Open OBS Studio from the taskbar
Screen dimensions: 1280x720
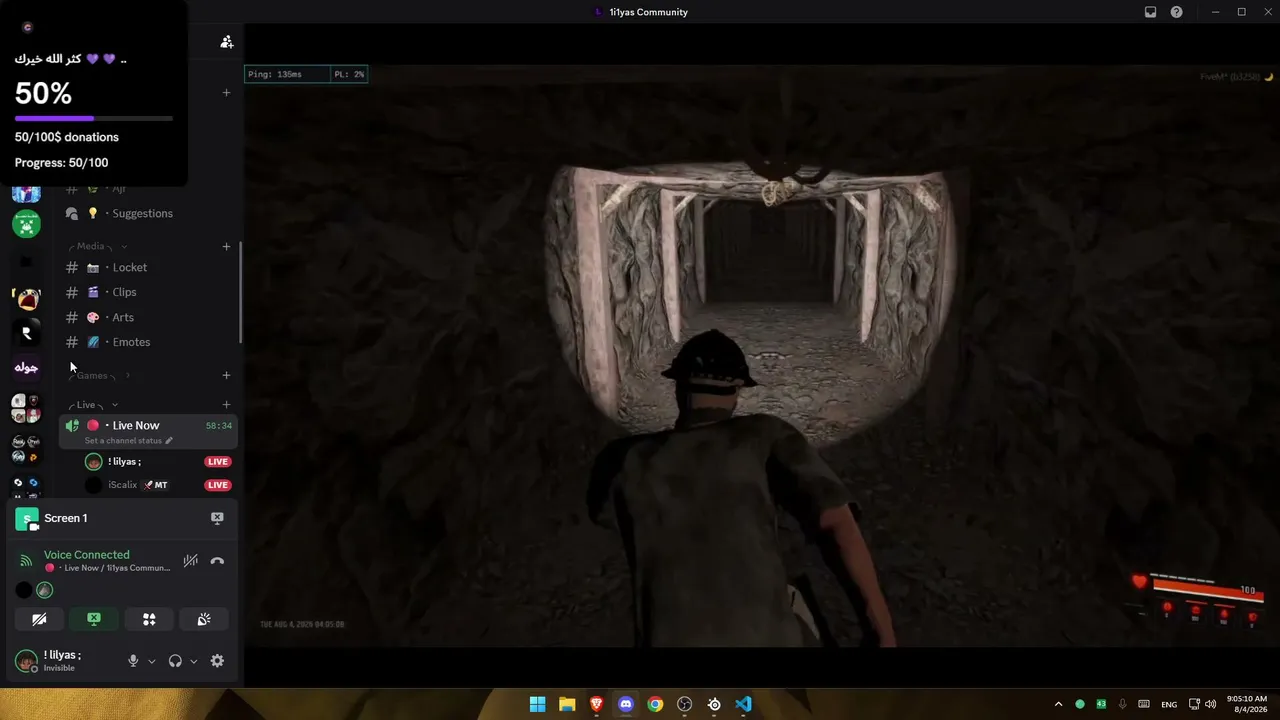[x=684, y=704]
